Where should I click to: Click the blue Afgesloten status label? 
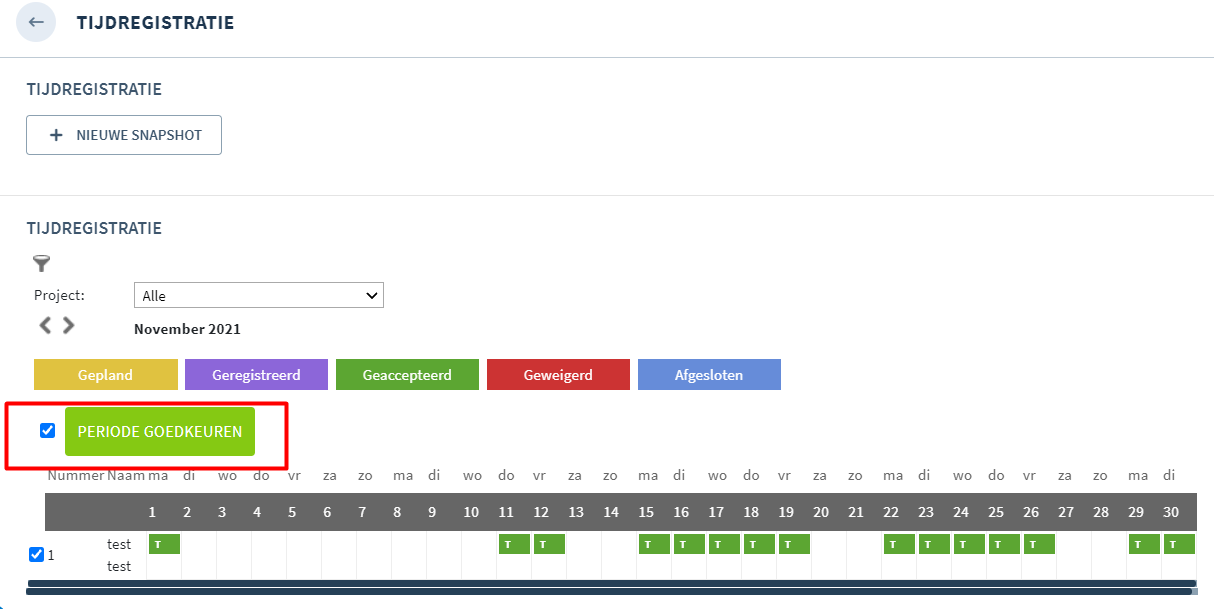click(709, 375)
